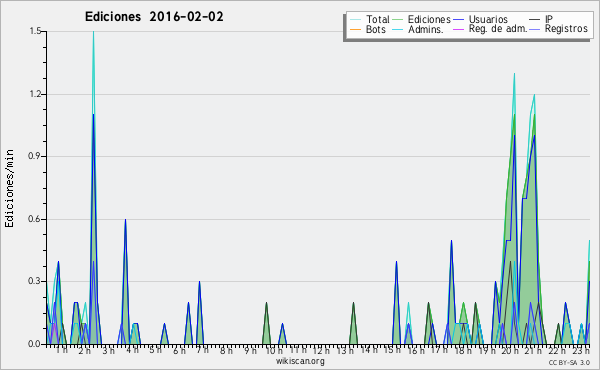The image size is (600, 370).
Task: Click the magenta Reg. de adm. swatch
Action: (x=458, y=29)
